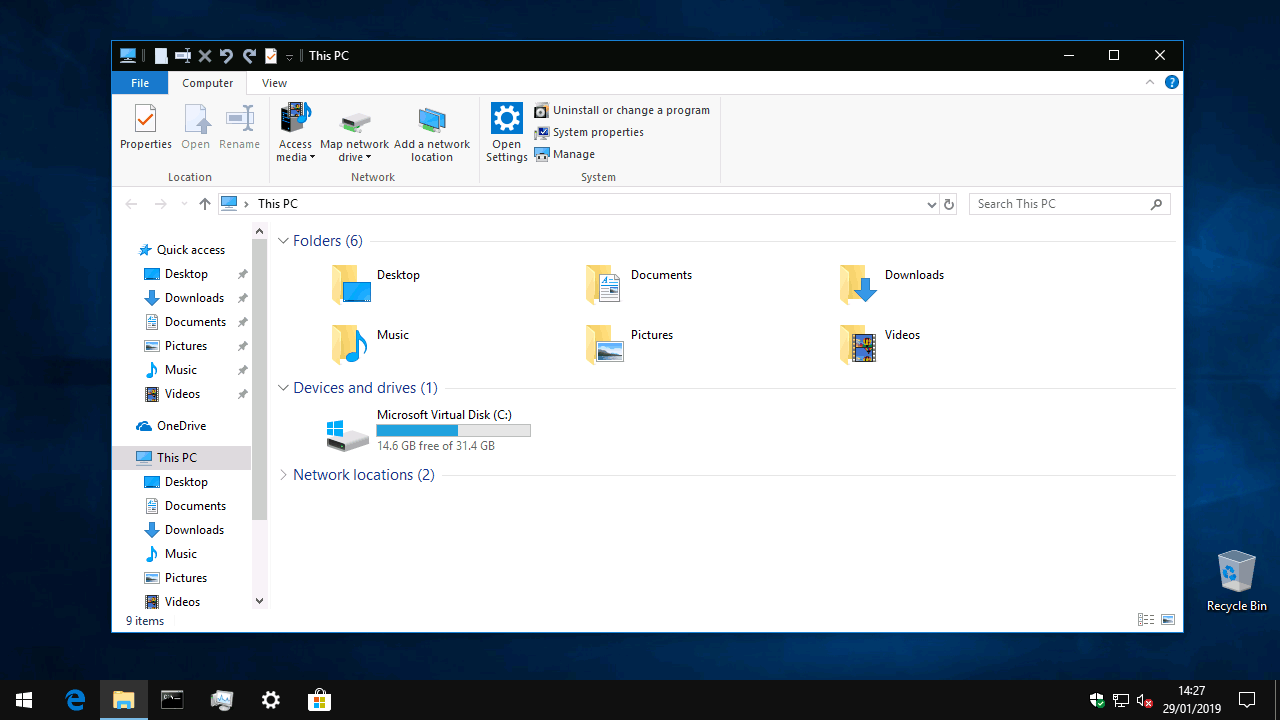The image size is (1280, 720).
Task: Click the Properties icon in ribbon
Action: (146, 127)
